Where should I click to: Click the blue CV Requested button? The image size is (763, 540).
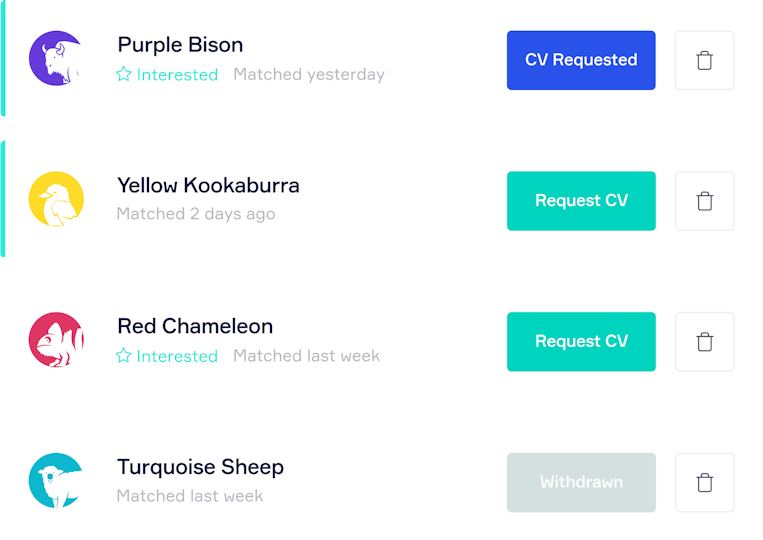[x=581, y=60]
